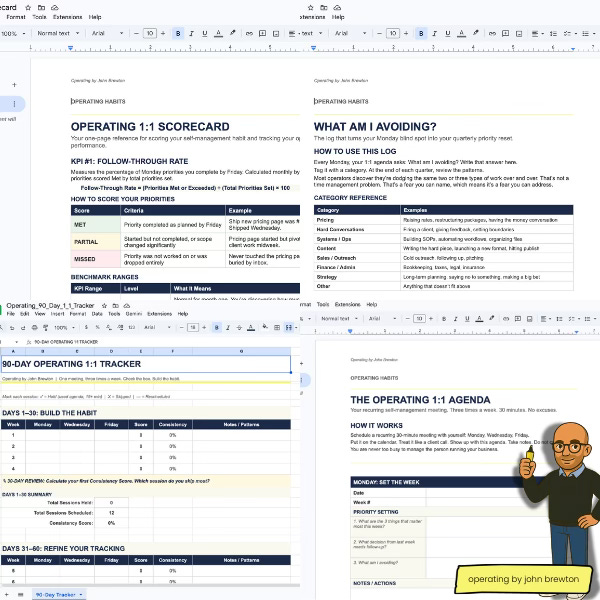The width and height of the screenshot is (600, 600).
Task: Add comment in the Scorecard doc toolbar
Action: click(x=262, y=34)
